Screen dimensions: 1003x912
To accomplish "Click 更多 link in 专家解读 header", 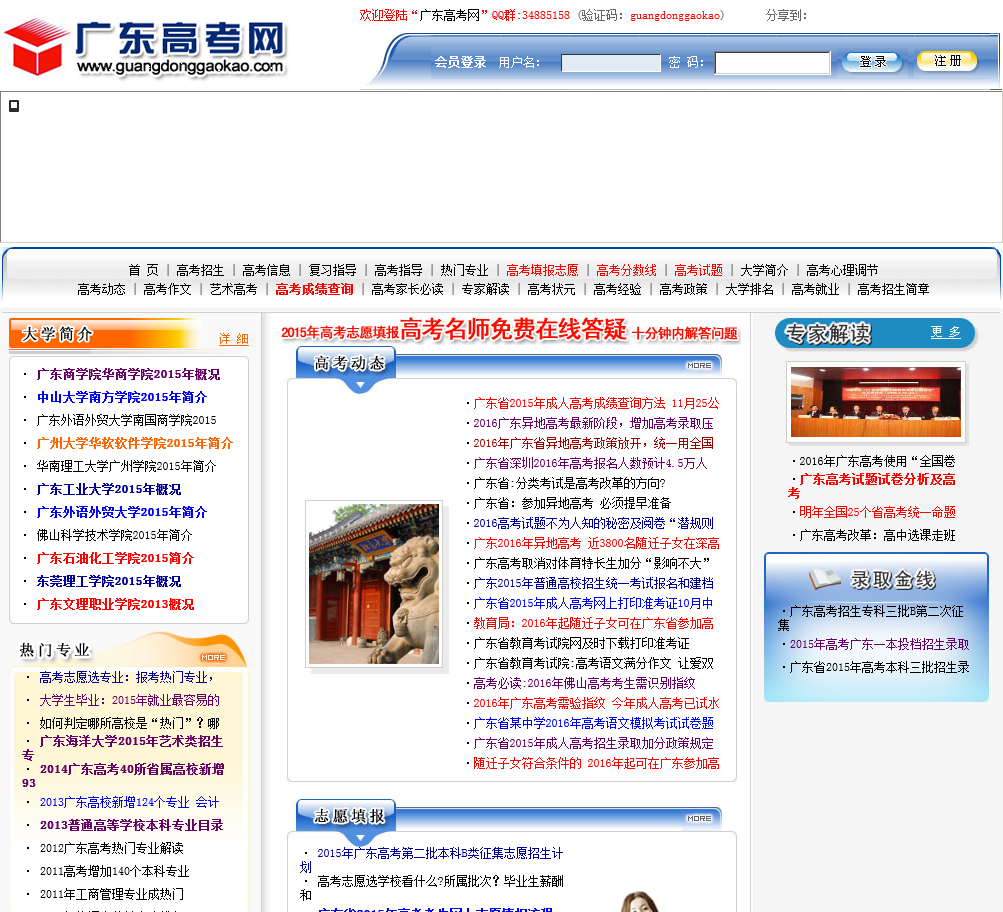I will [x=945, y=331].
